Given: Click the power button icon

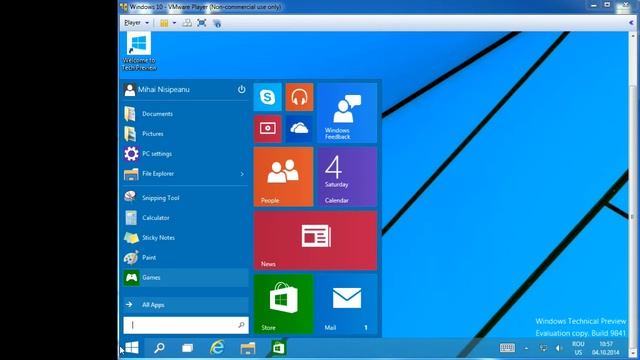Looking at the screenshot, I should point(242,89).
